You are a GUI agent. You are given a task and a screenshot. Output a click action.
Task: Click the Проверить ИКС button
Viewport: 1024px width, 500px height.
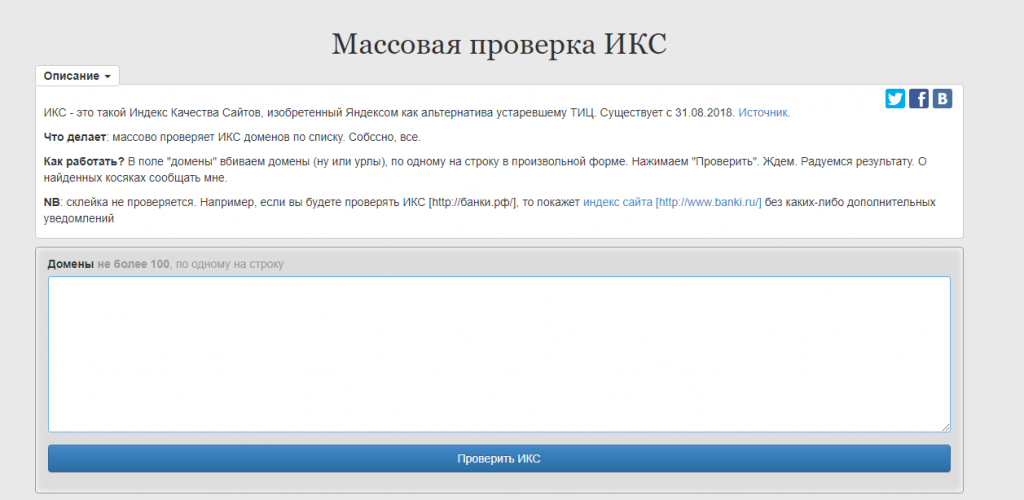pos(499,459)
